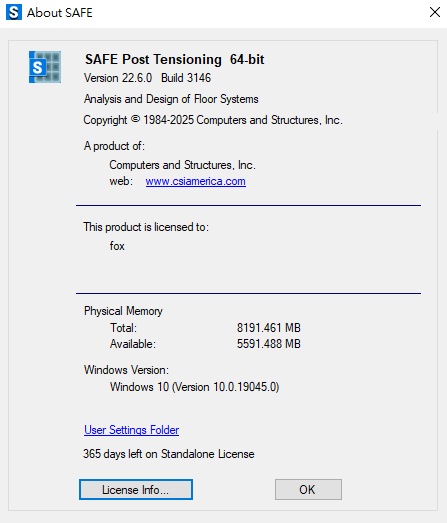Open the www.csiamerica.com link
The width and height of the screenshot is (447, 523).
pyautogui.click(x=195, y=181)
